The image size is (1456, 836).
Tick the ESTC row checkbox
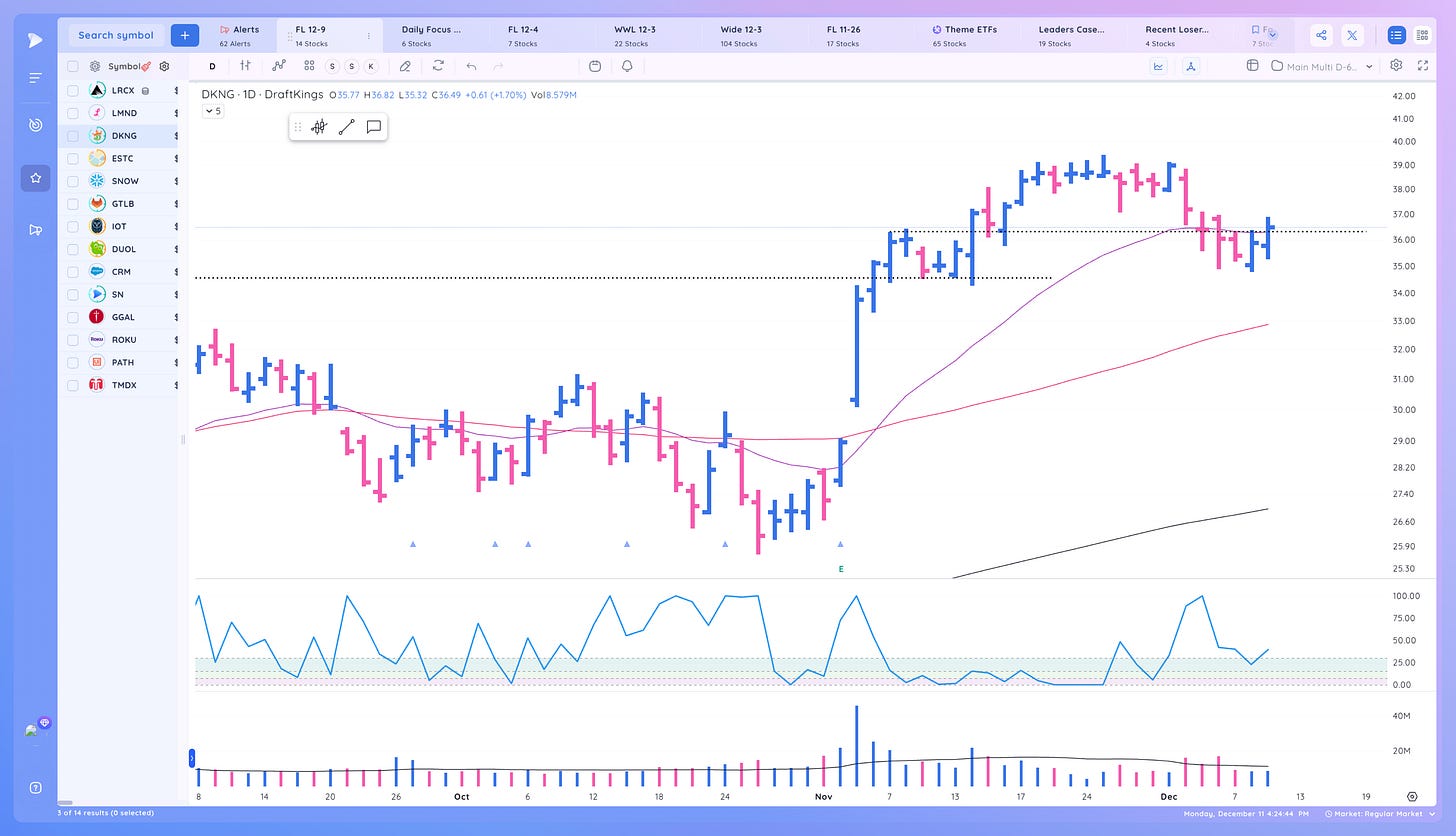(x=73, y=158)
